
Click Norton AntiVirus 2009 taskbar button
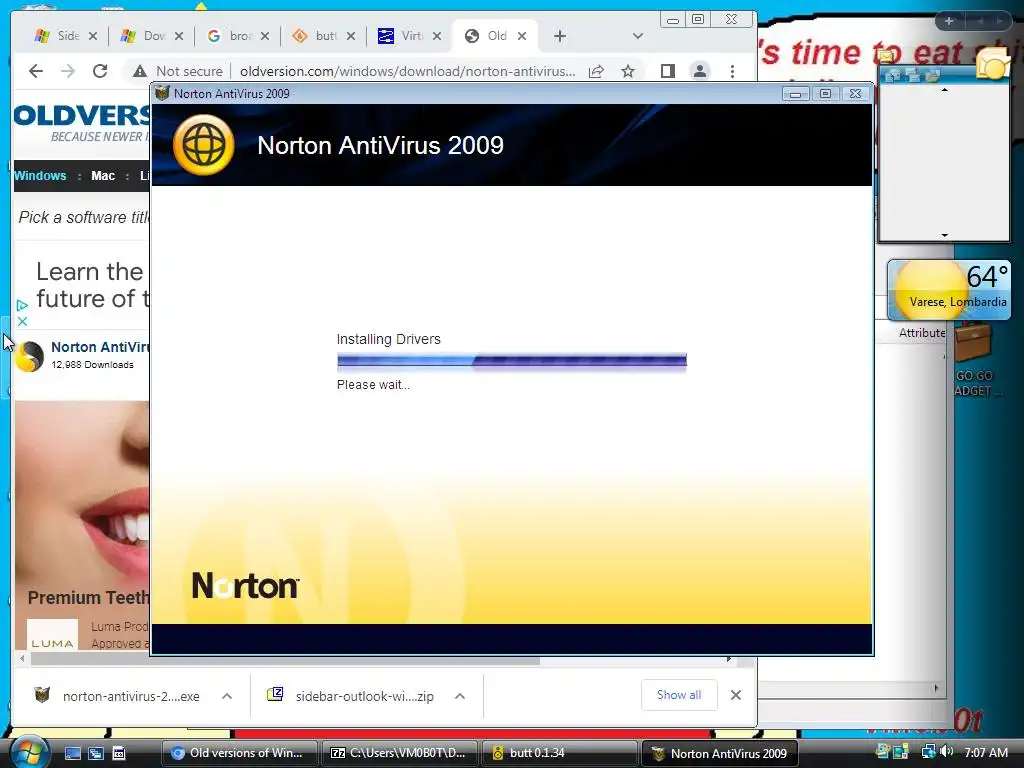click(719, 753)
